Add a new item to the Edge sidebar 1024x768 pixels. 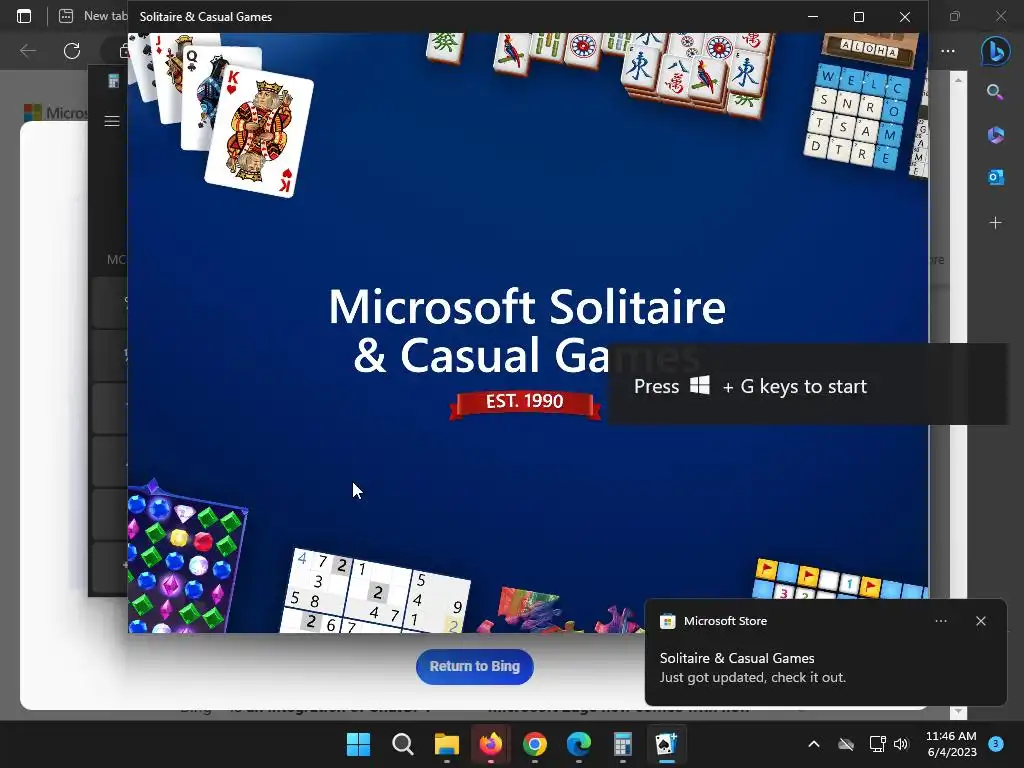(x=995, y=223)
